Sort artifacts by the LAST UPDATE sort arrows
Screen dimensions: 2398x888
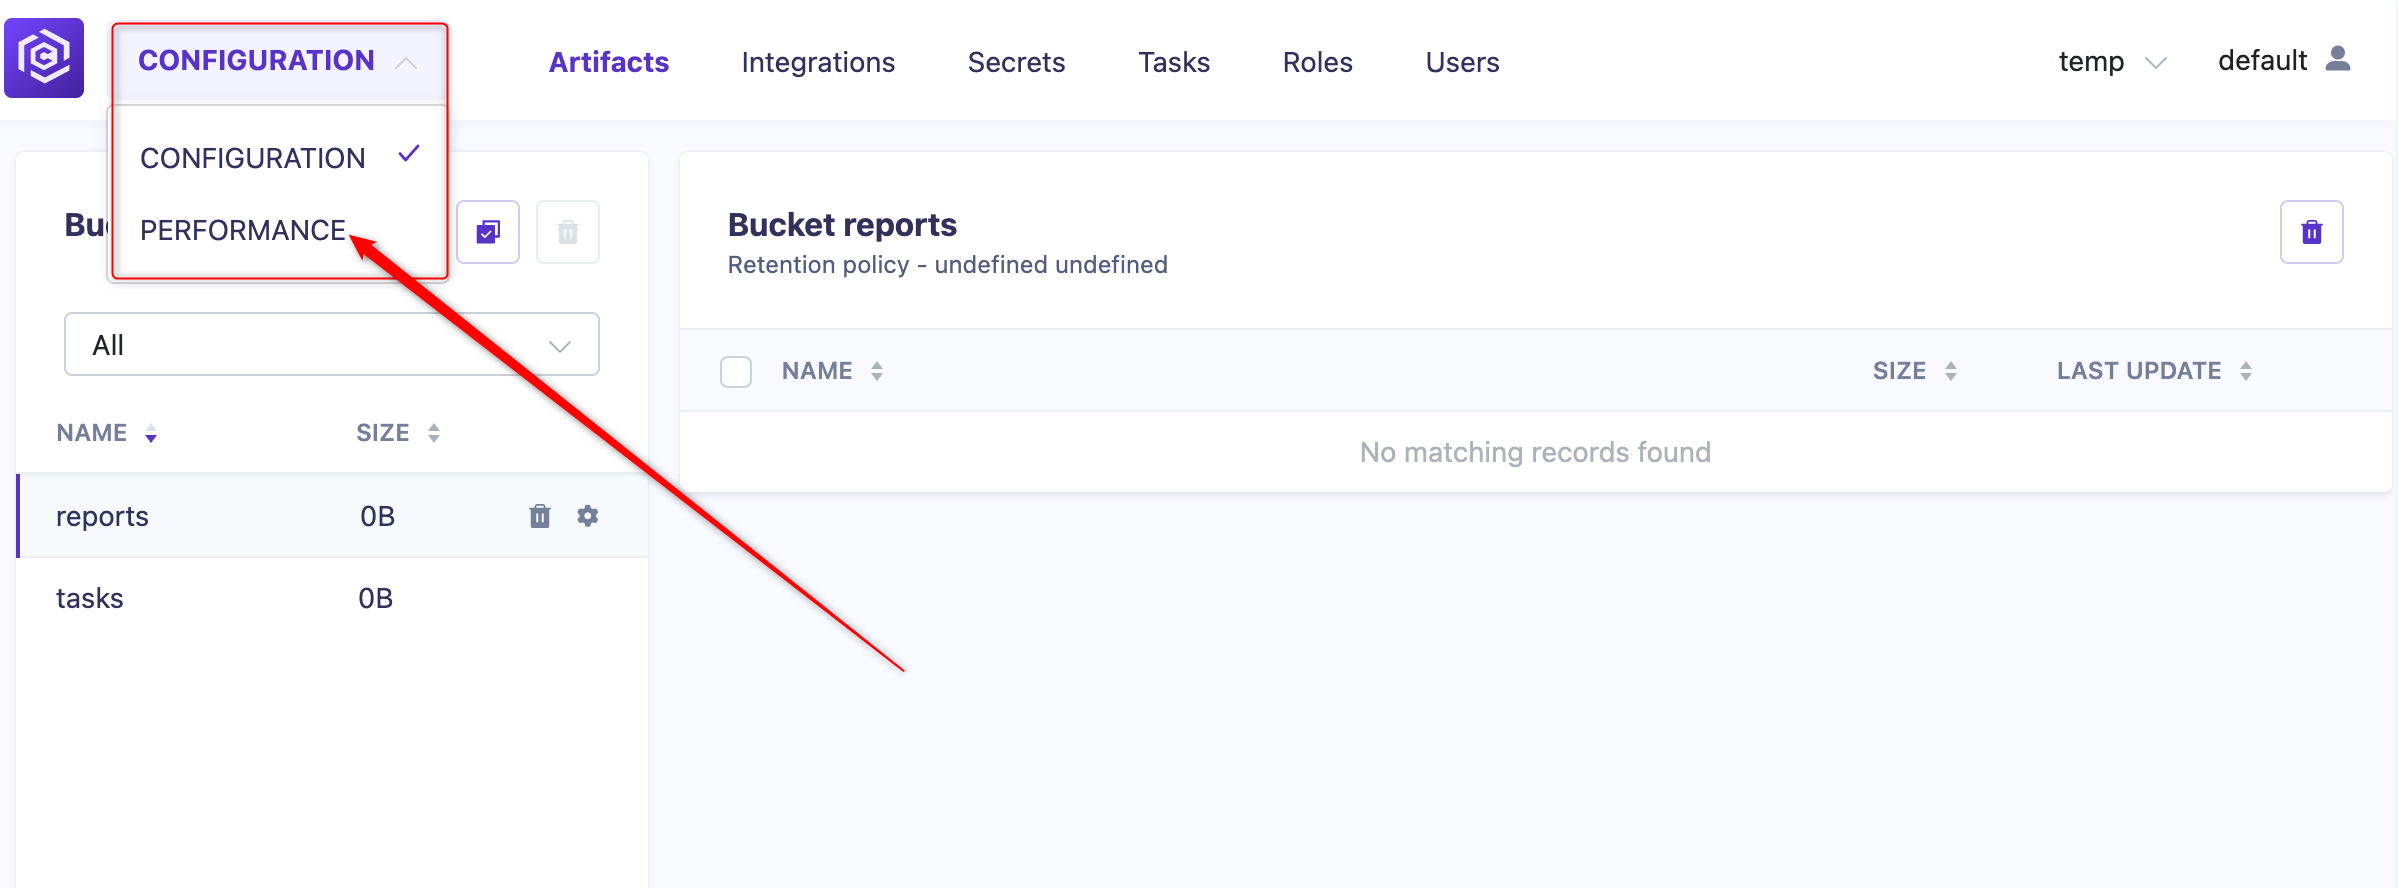pos(2246,371)
